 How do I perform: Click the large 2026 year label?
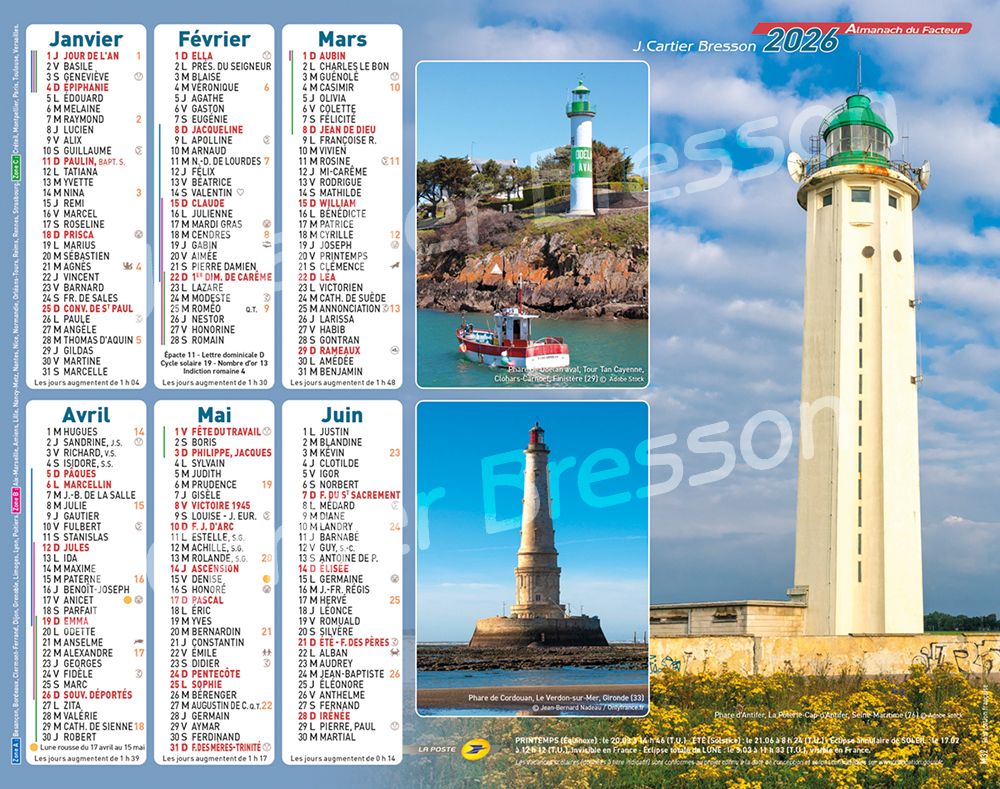coord(800,42)
